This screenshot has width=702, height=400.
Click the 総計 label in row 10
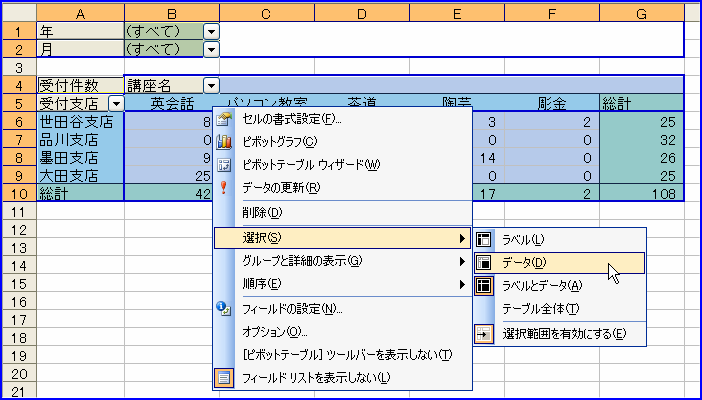click(81, 194)
